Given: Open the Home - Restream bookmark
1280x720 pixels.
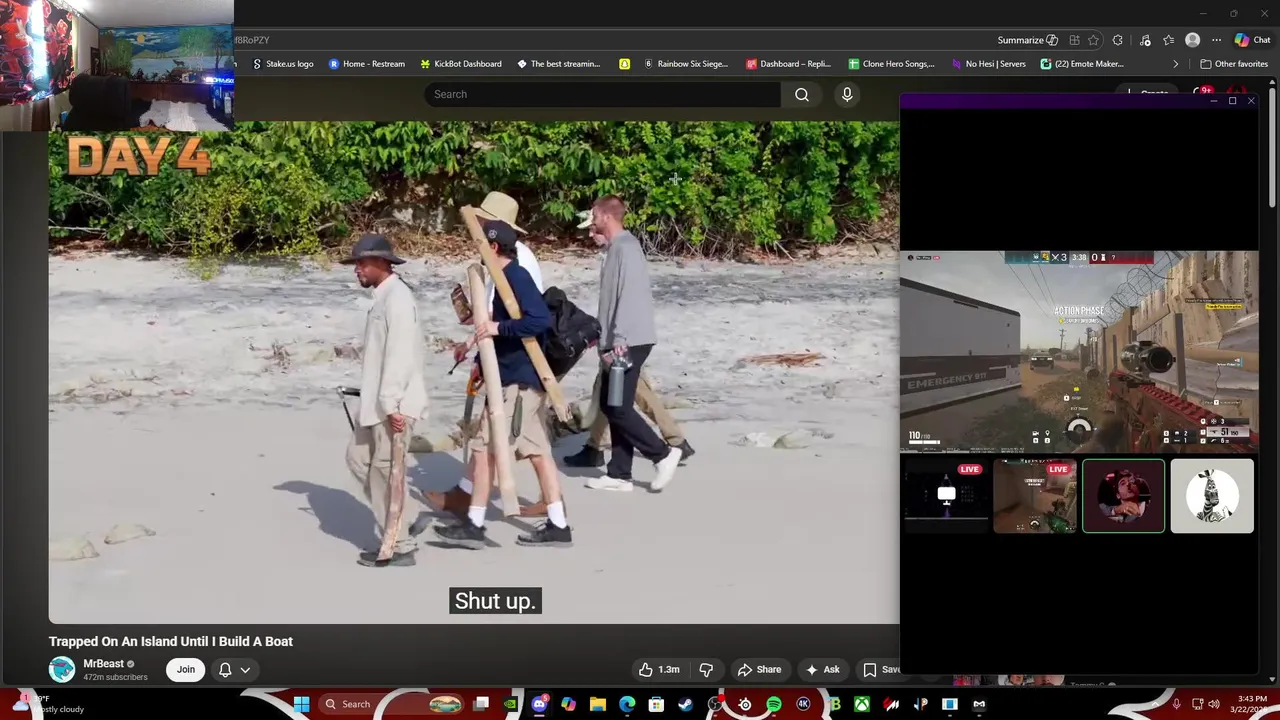Looking at the screenshot, I should [x=367, y=64].
